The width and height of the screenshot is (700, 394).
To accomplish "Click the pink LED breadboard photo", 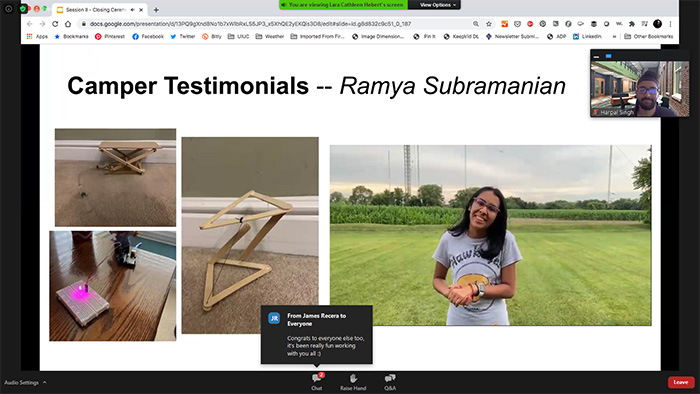I will tap(112, 286).
